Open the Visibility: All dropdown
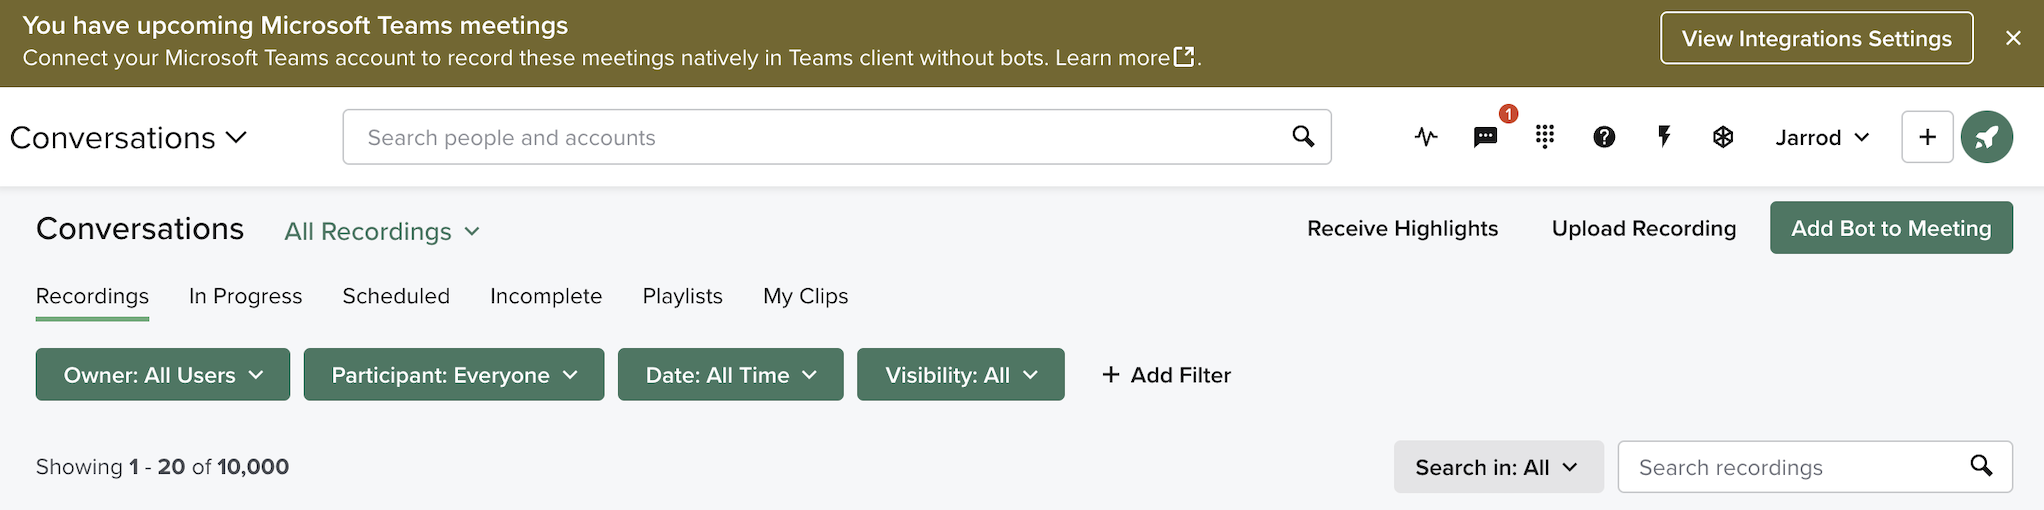Viewport: 2044px width, 510px height. tap(961, 375)
